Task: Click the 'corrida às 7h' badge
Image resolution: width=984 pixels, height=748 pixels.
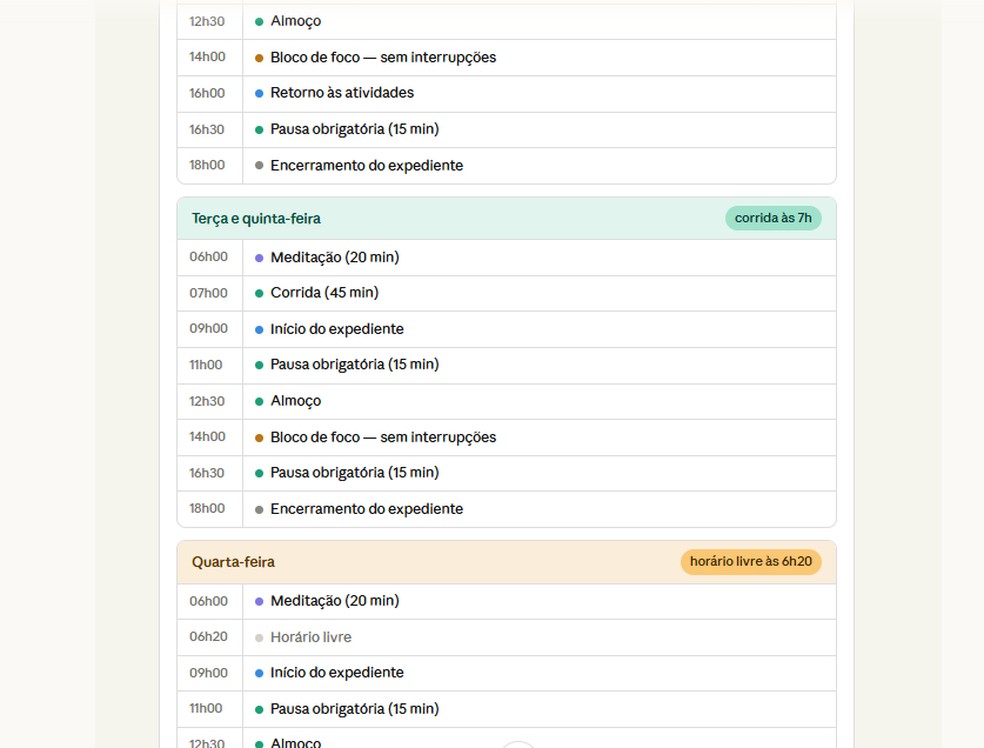Action: click(773, 218)
